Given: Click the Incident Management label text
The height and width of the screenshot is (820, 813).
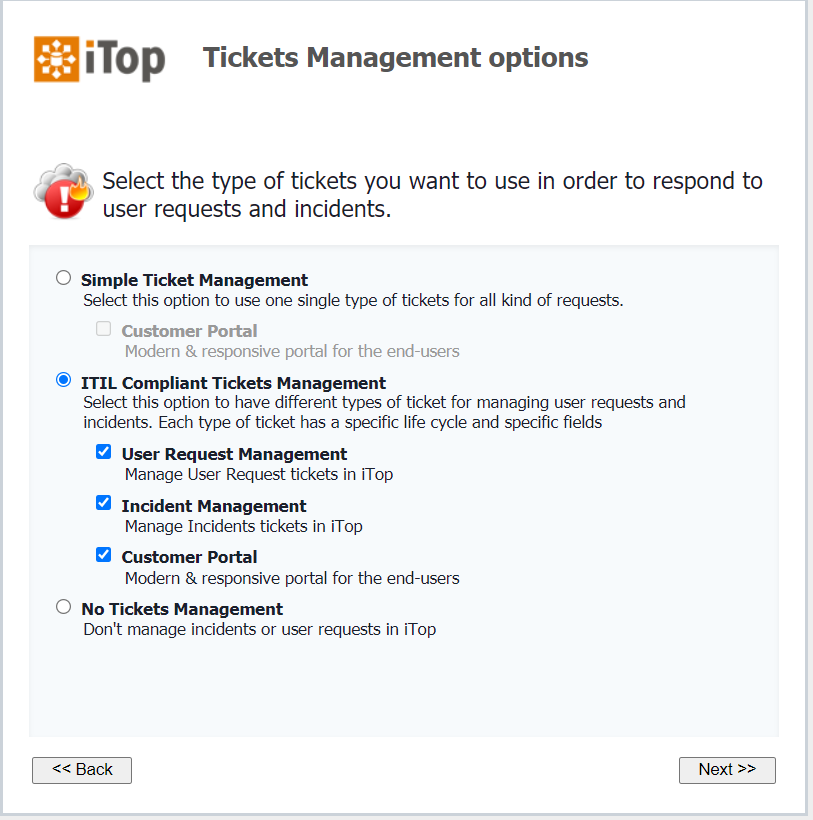Looking at the screenshot, I should click(x=214, y=506).
